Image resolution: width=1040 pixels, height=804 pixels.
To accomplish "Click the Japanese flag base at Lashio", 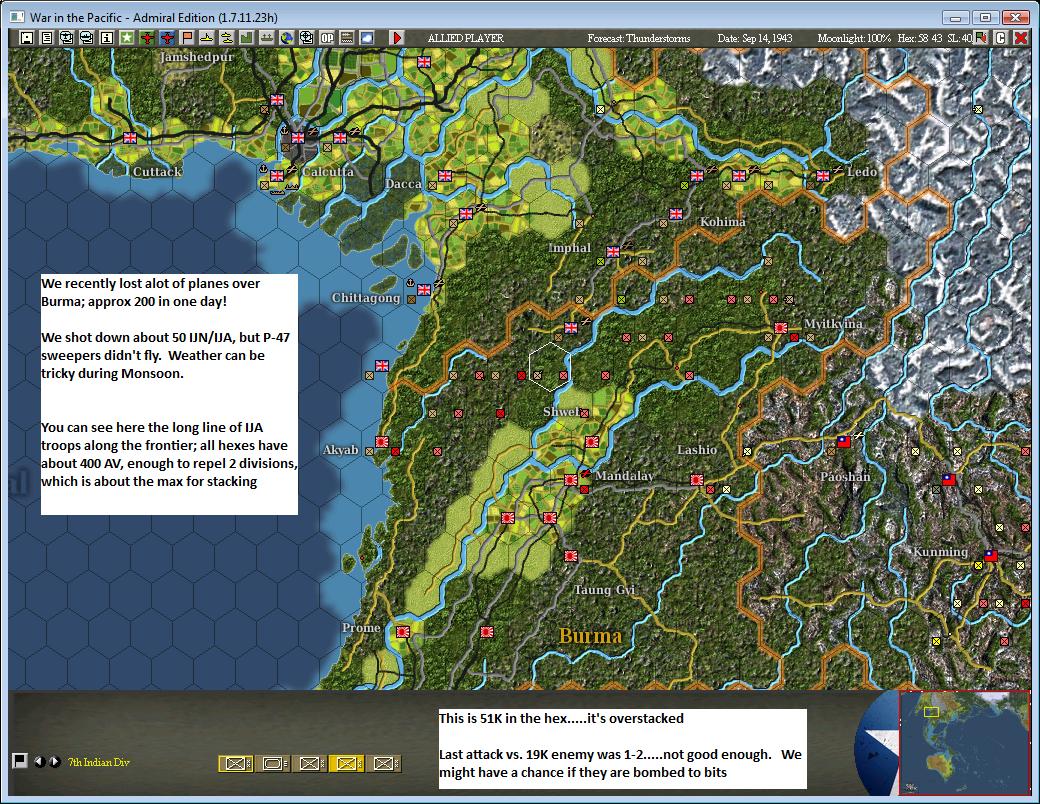I will (x=697, y=479).
